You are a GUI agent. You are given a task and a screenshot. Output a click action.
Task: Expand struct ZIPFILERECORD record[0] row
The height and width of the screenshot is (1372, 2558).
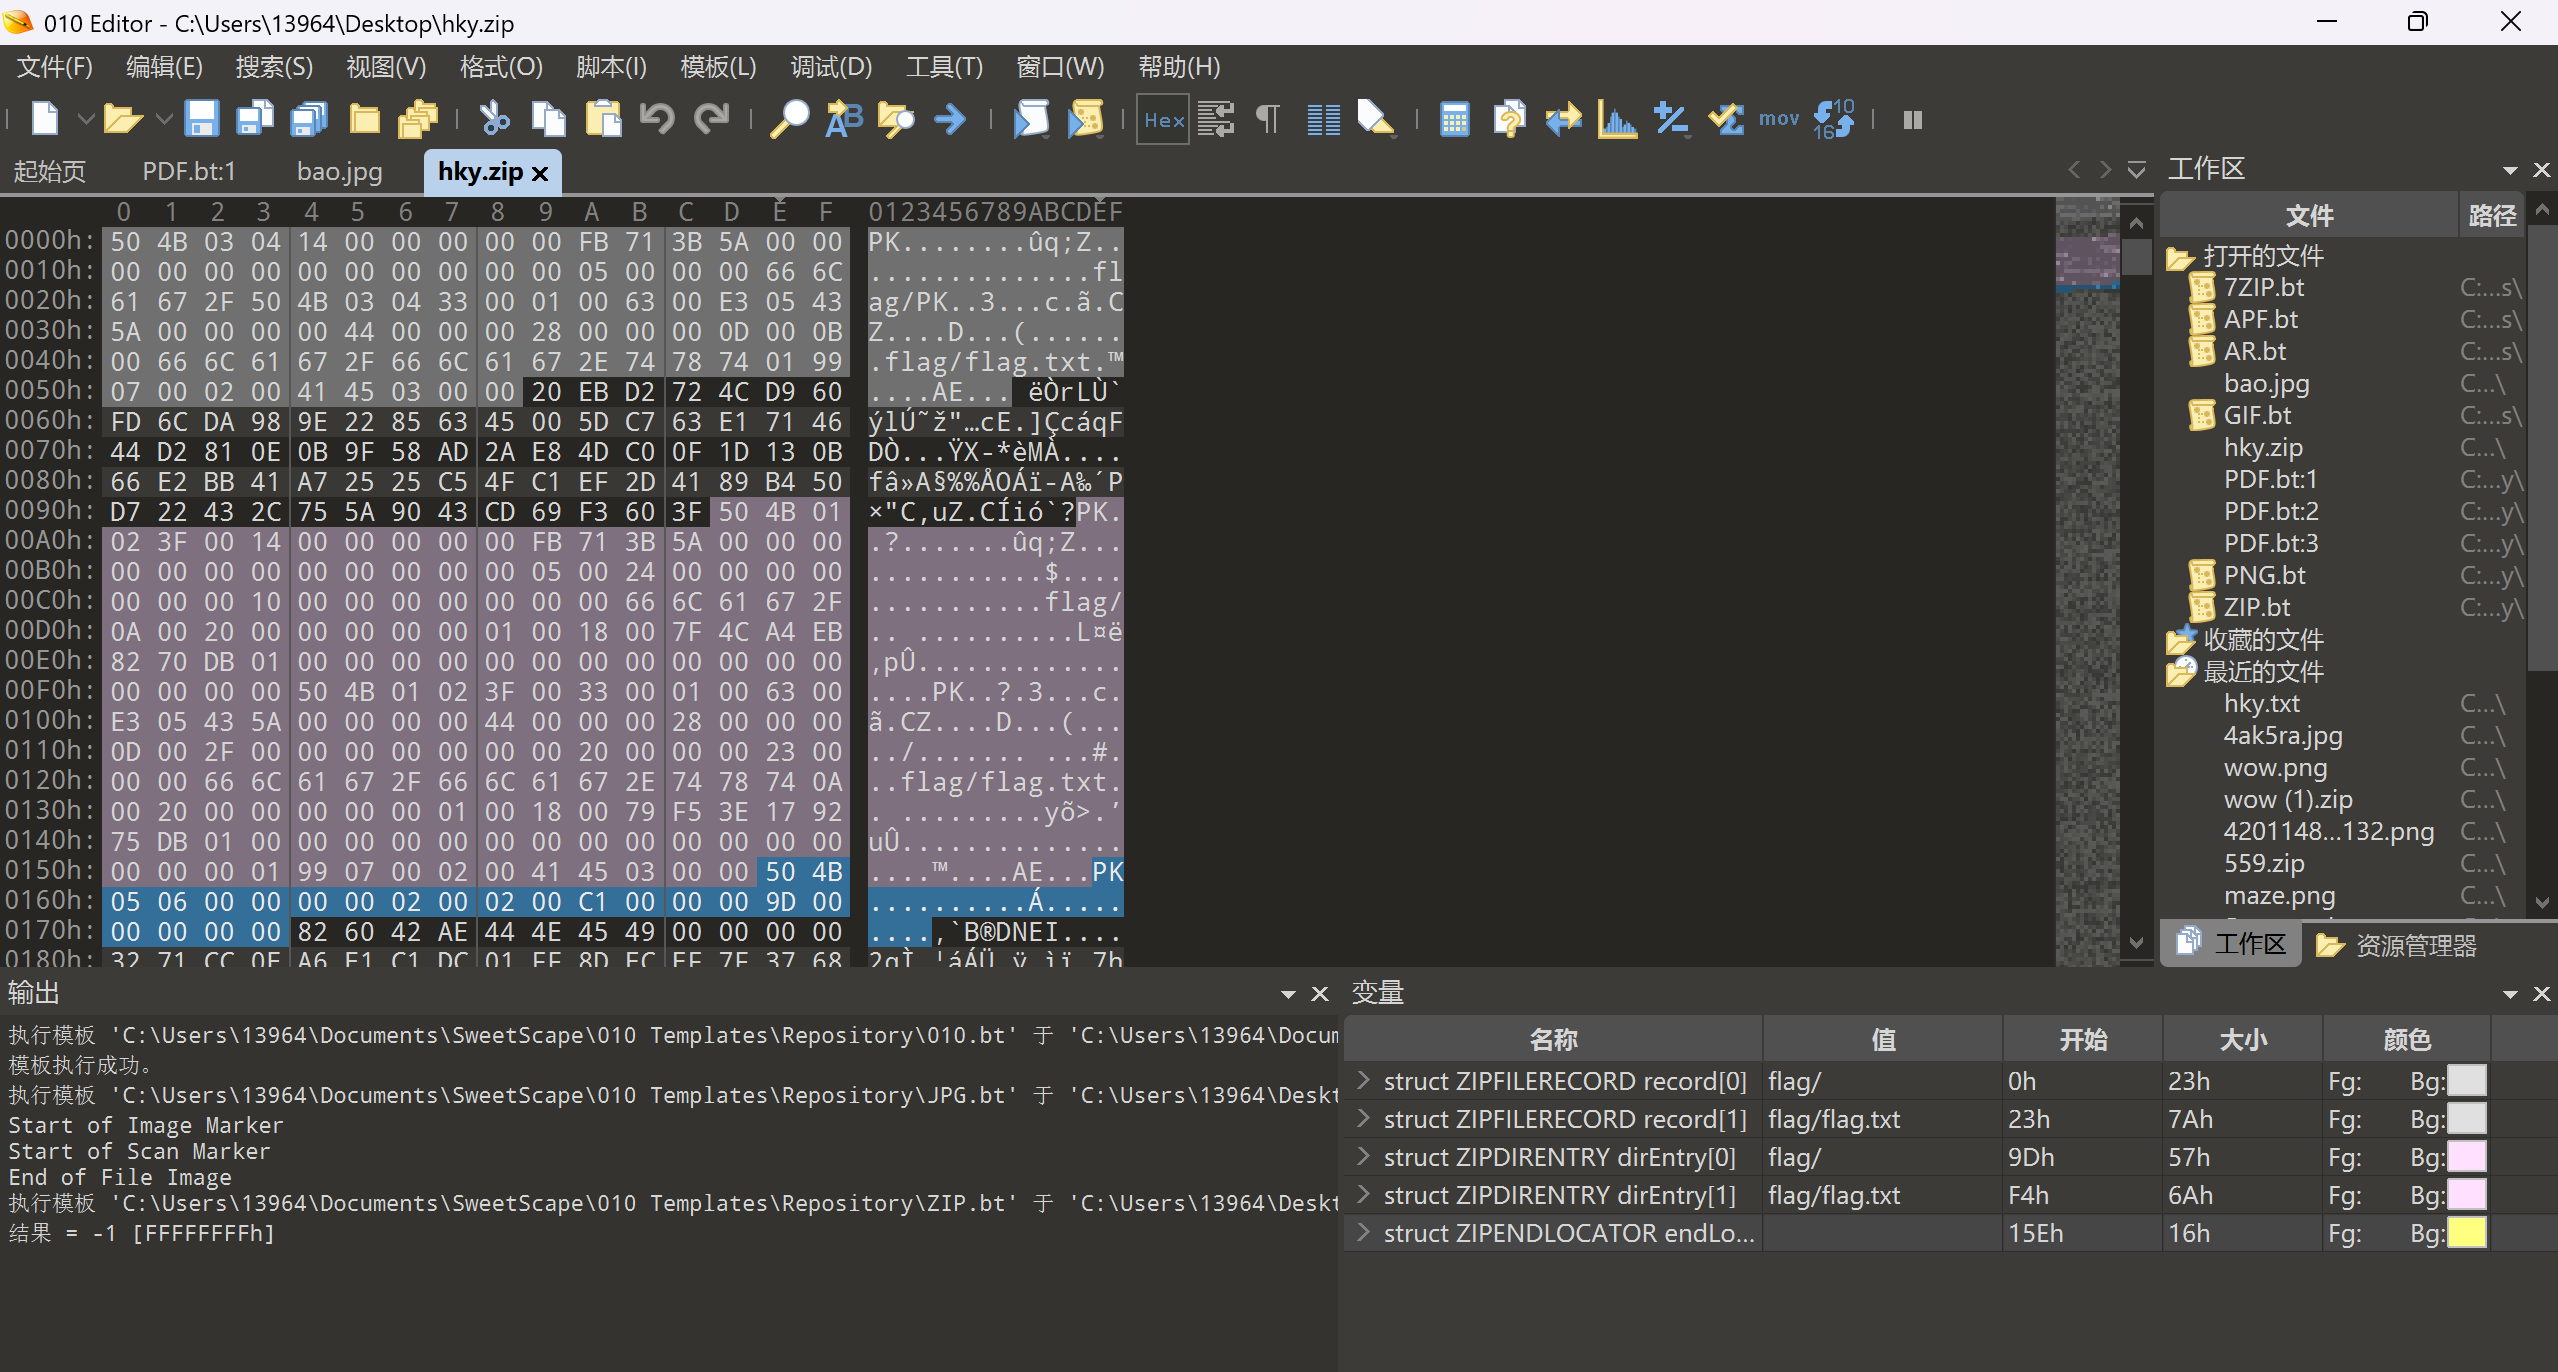click(1362, 1080)
